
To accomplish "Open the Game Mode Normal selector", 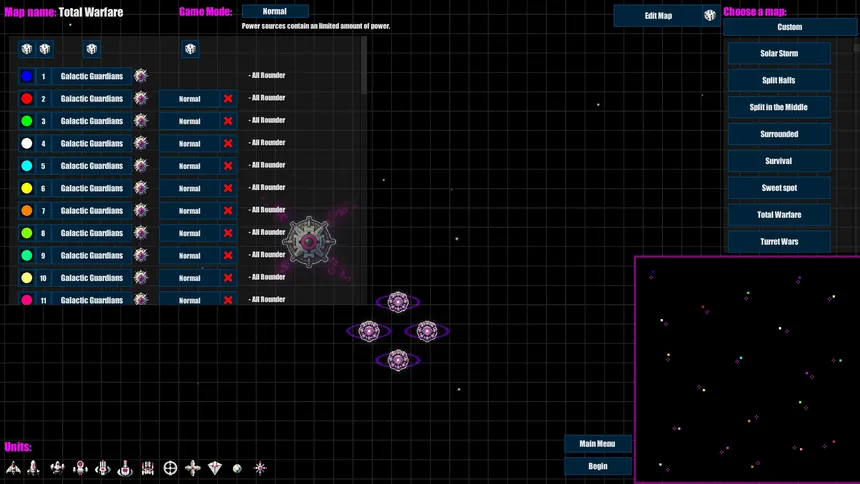I will coord(275,11).
